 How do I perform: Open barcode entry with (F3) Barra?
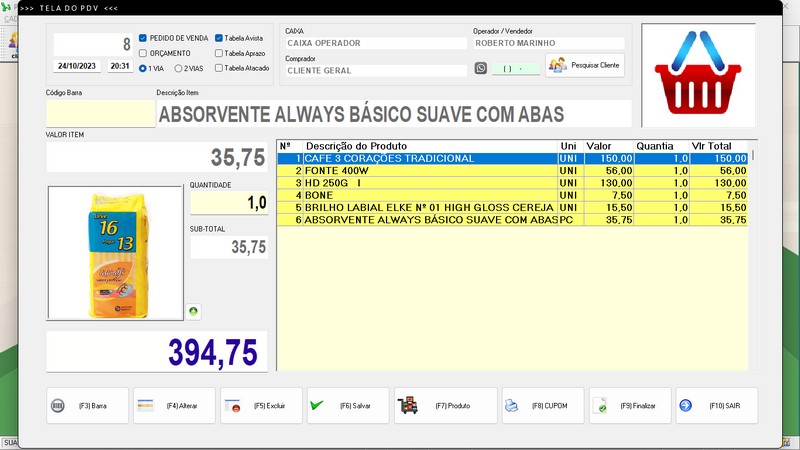click(87, 406)
